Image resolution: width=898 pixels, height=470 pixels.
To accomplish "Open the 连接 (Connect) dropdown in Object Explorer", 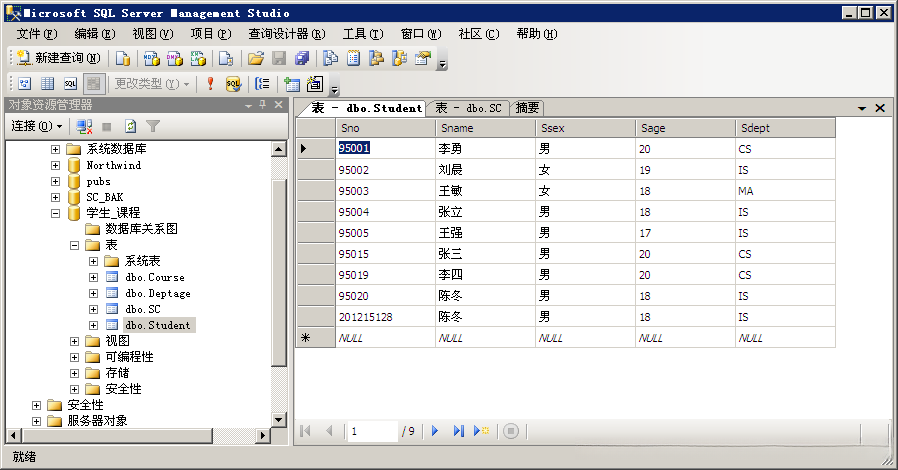I will [x=37, y=126].
